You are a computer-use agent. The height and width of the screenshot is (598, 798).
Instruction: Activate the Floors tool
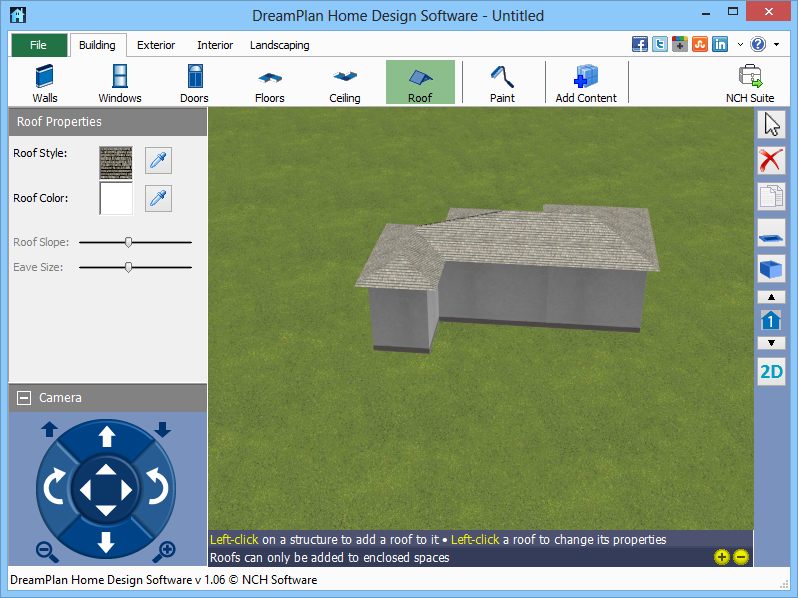[269, 83]
